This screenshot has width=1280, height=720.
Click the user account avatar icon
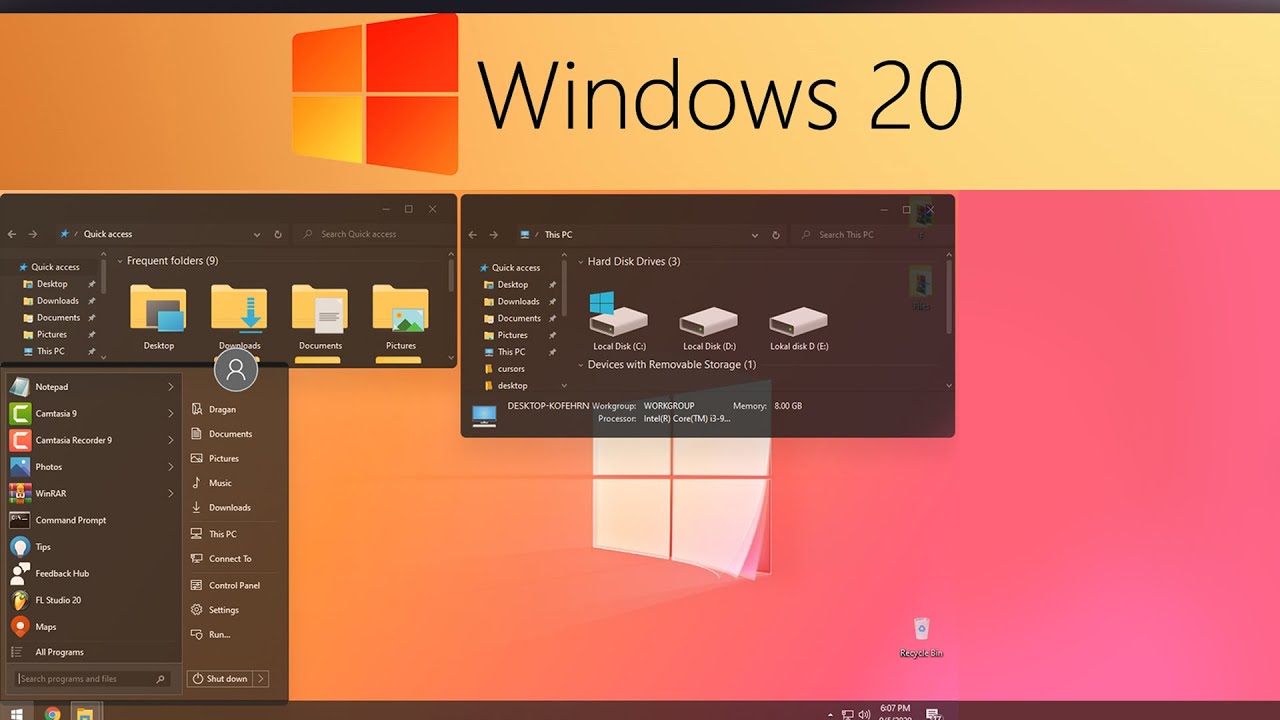236,370
